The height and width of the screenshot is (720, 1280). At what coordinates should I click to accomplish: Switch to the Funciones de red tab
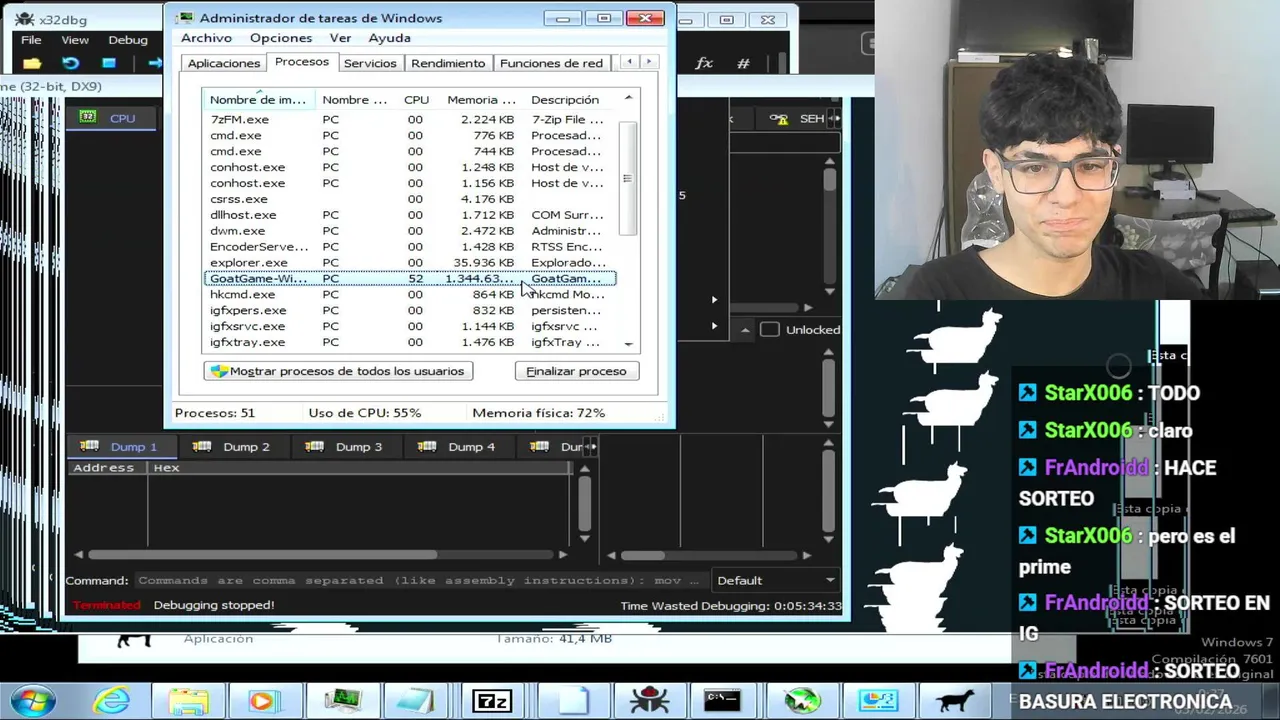[551, 63]
